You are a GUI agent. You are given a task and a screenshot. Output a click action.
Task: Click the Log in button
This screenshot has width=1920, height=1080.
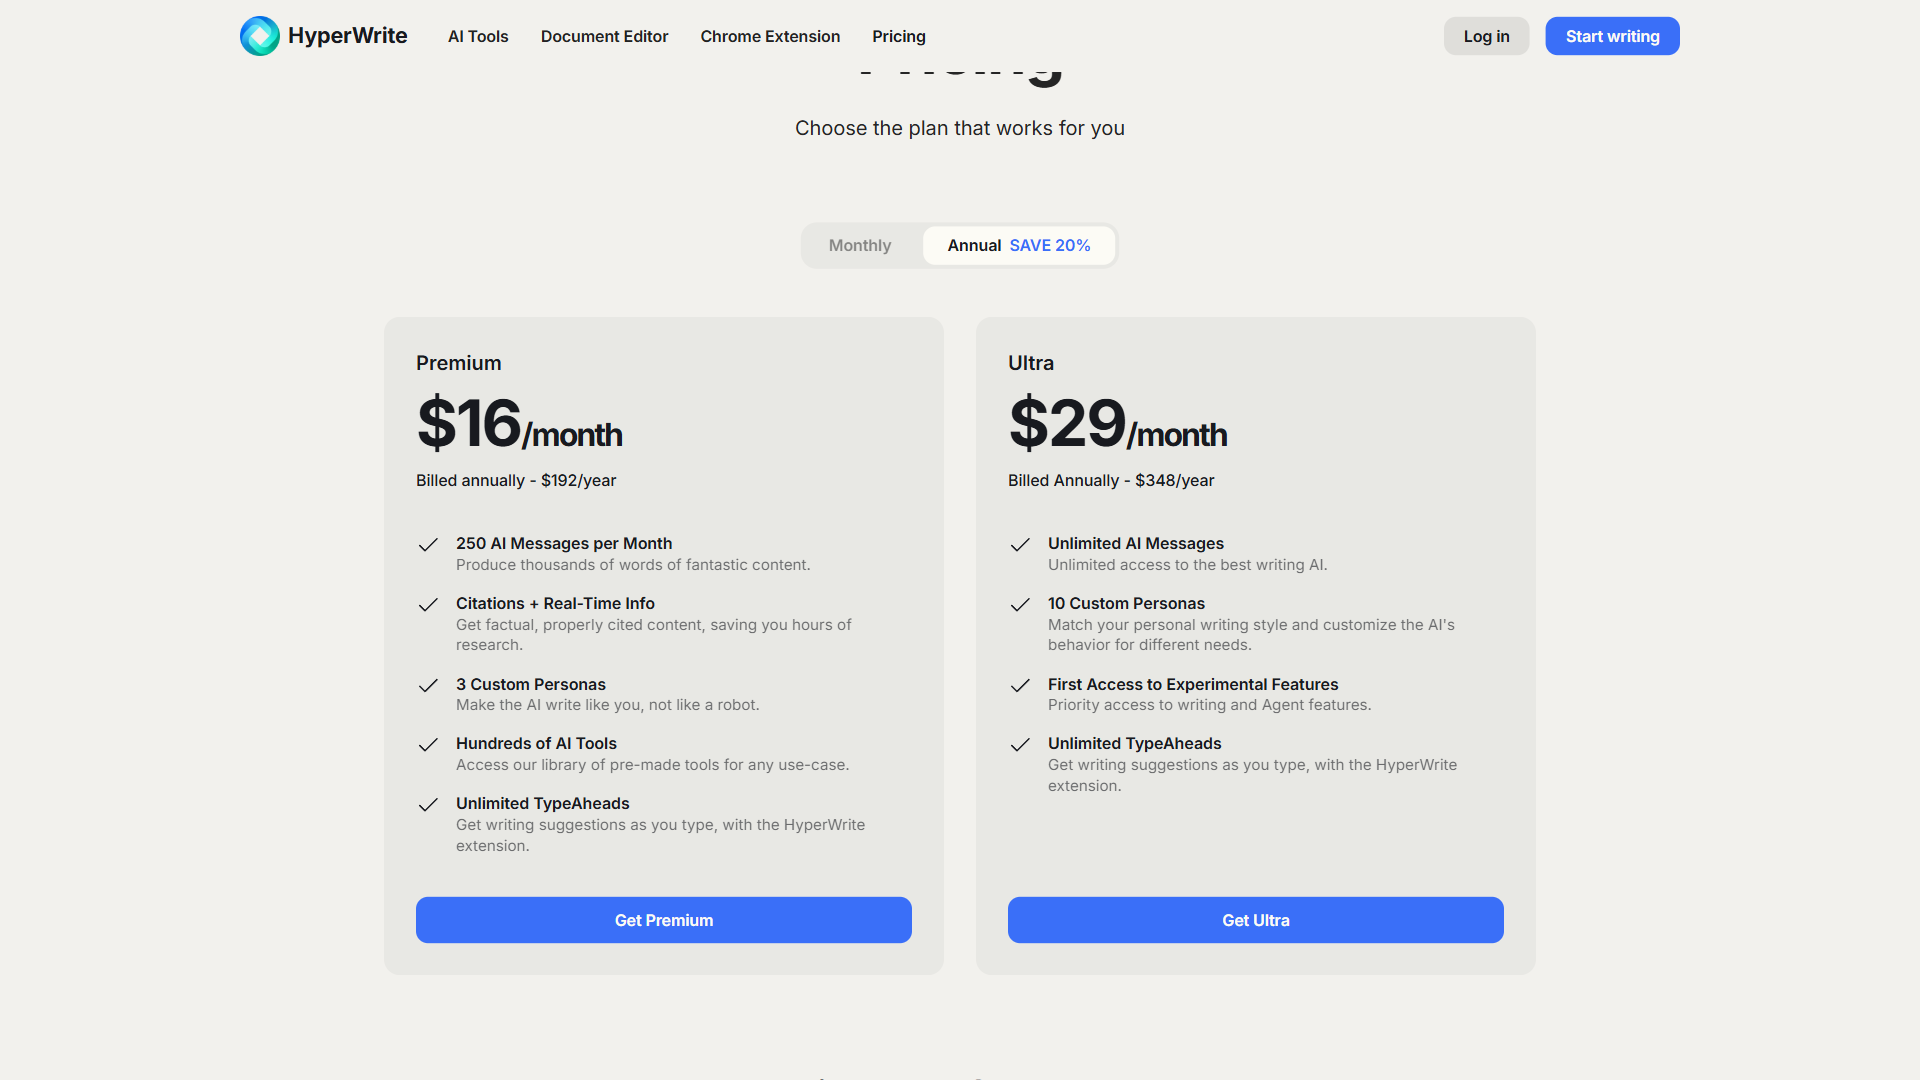1486,36
